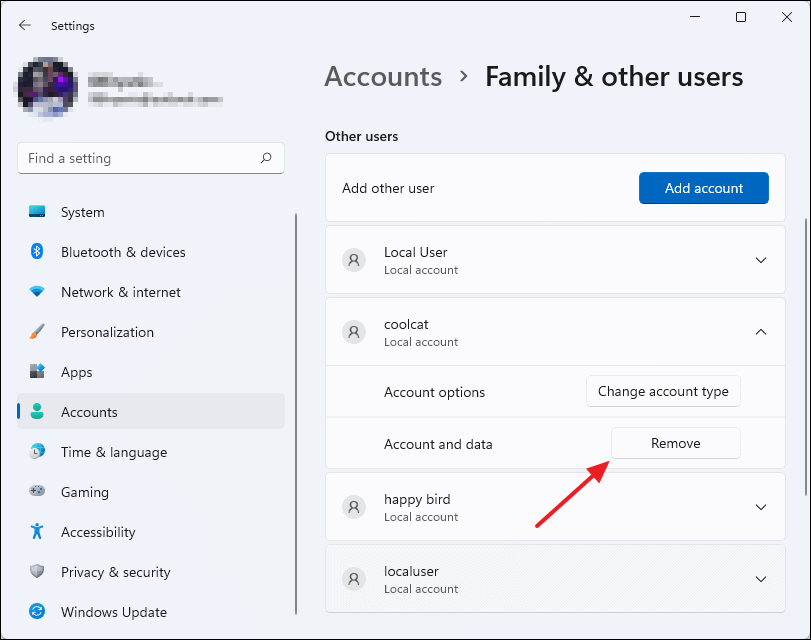Image resolution: width=811 pixels, height=640 pixels.
Task: Change account type for coolcat
Action: pos(663,391)
